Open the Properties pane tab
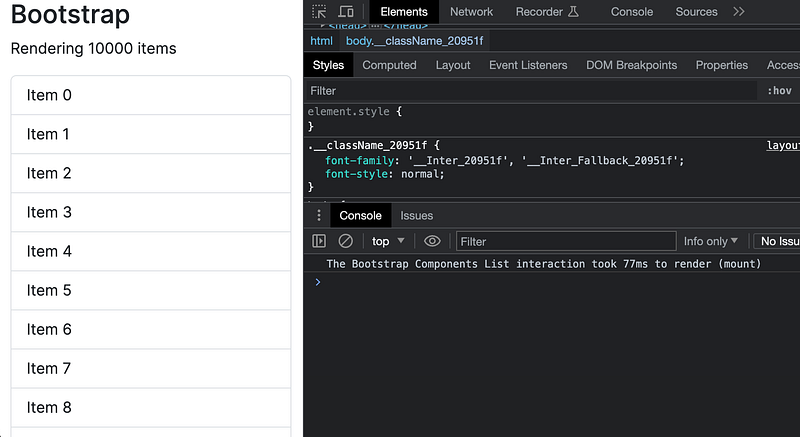Image resolution: width=800 pixels, height=437 pixels. [x=721, y=65]
